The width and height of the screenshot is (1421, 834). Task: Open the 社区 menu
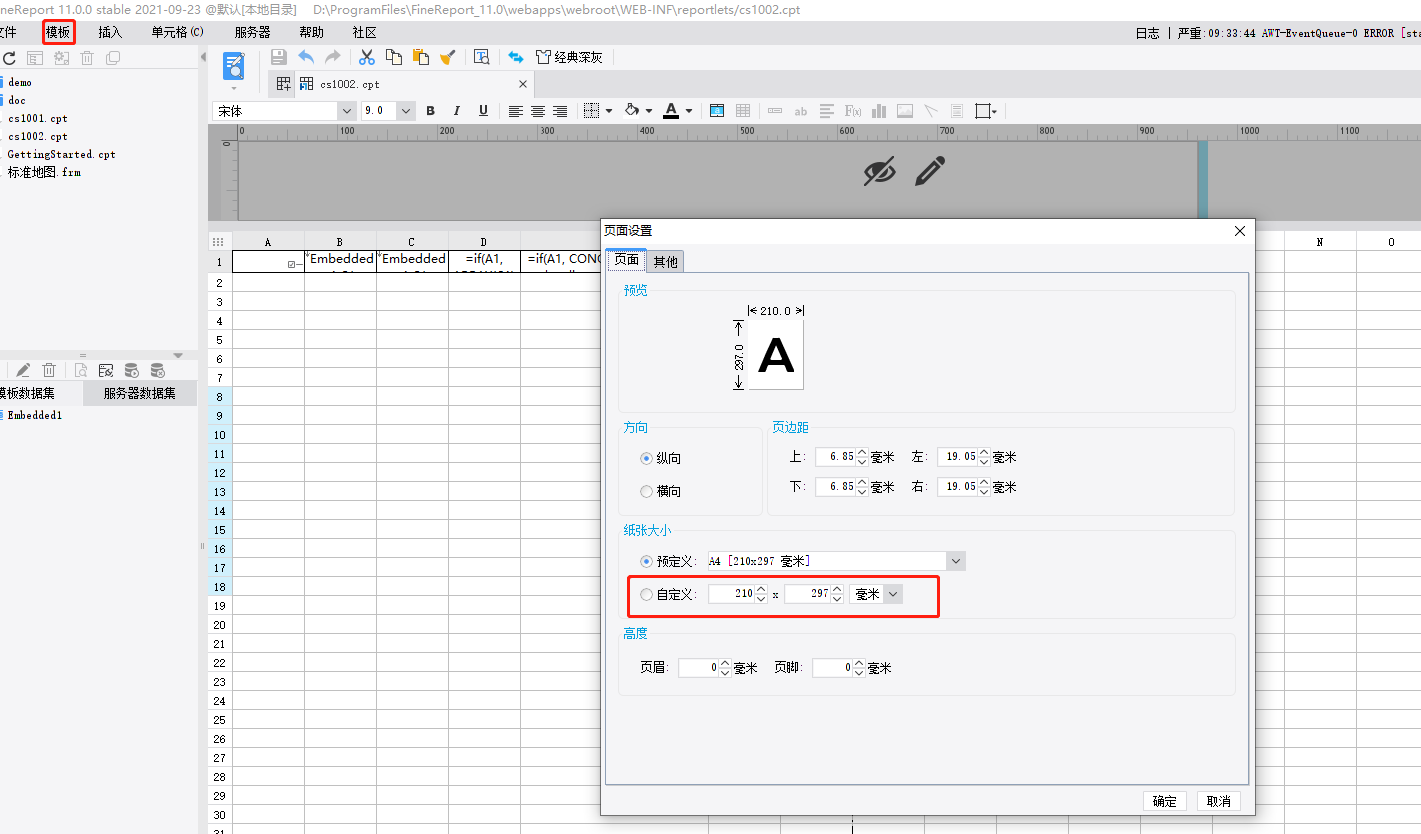coord(364,32)
